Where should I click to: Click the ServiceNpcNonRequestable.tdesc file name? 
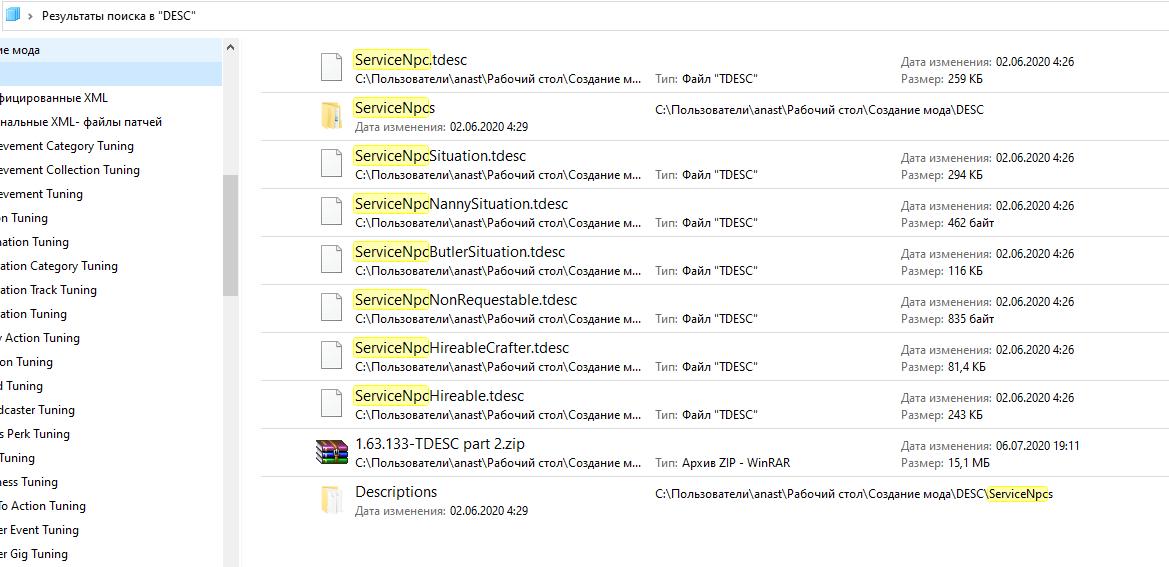coord(466,300)
